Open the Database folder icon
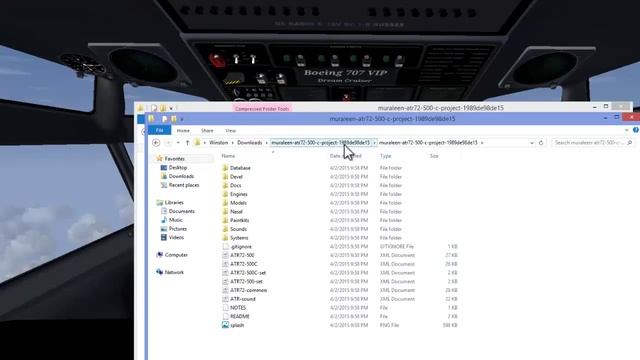The height and width of the screenshot is (360, 640). pos(225,168)
